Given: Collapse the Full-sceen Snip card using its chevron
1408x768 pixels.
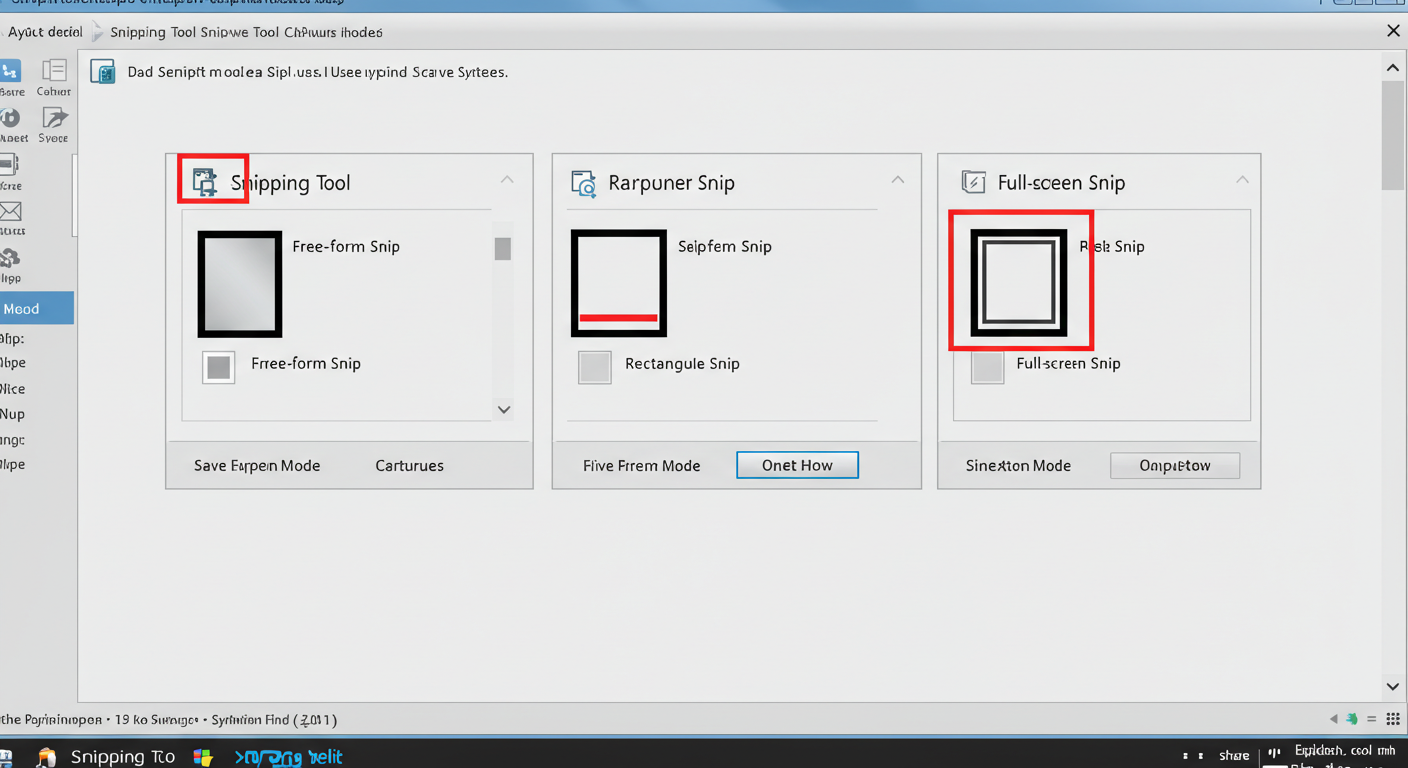Looking at the screenshot, I should pos(1242,180).
